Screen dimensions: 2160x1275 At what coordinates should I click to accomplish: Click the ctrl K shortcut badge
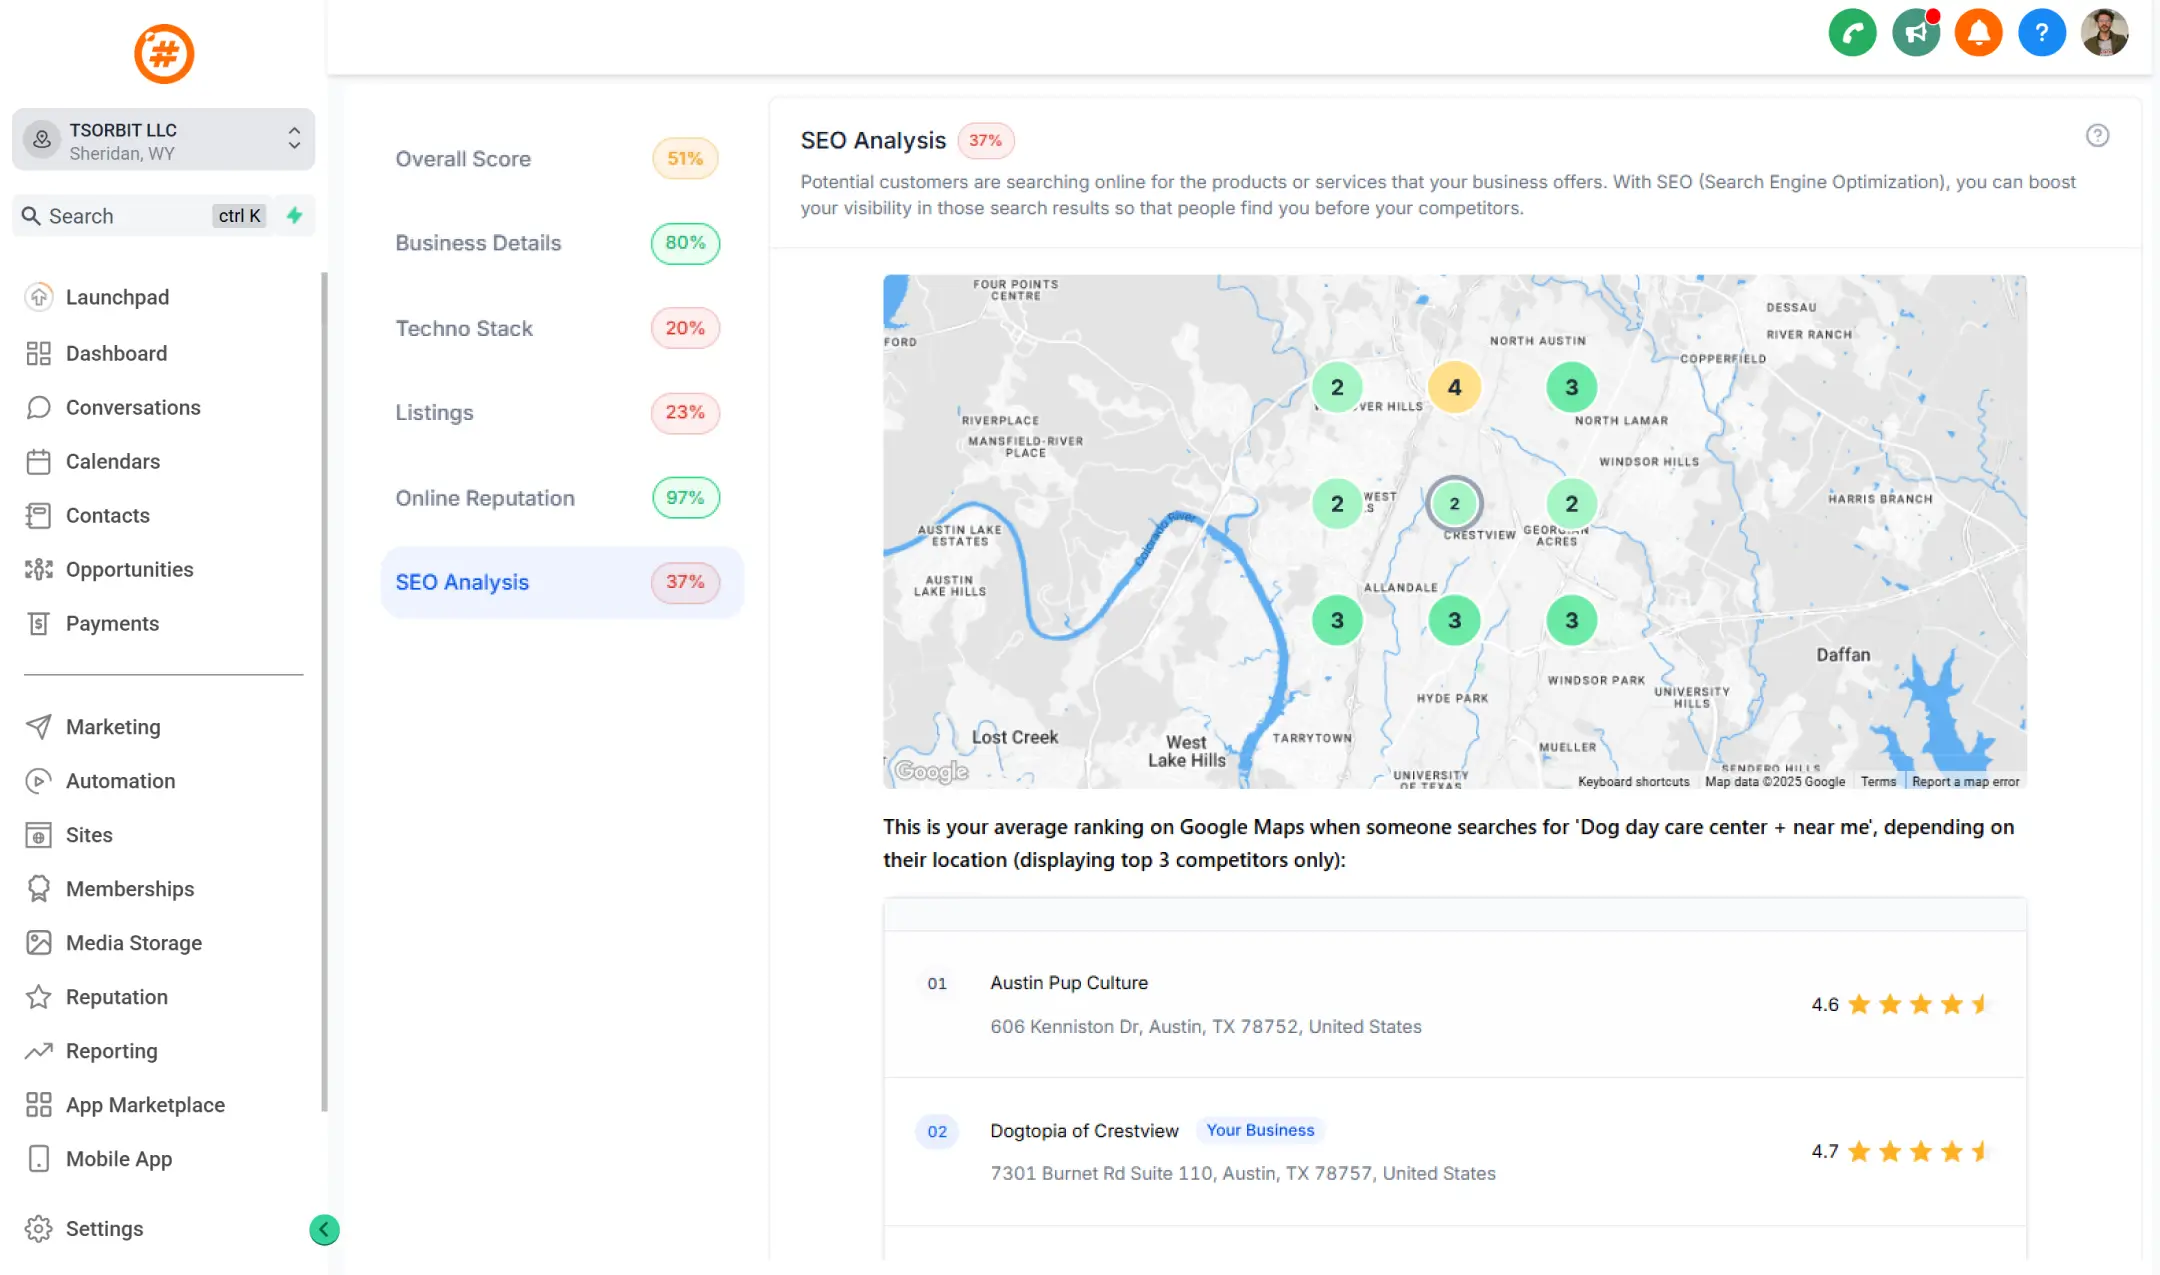point(239,216)
